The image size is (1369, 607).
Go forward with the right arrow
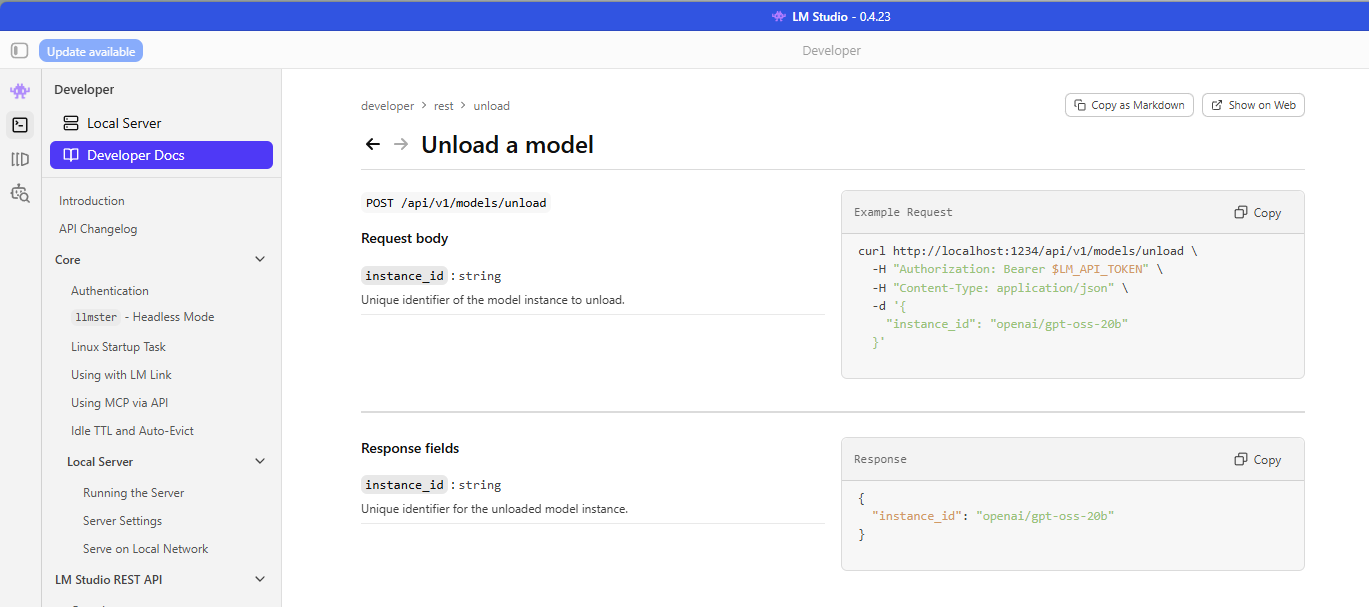pos(401,145)
